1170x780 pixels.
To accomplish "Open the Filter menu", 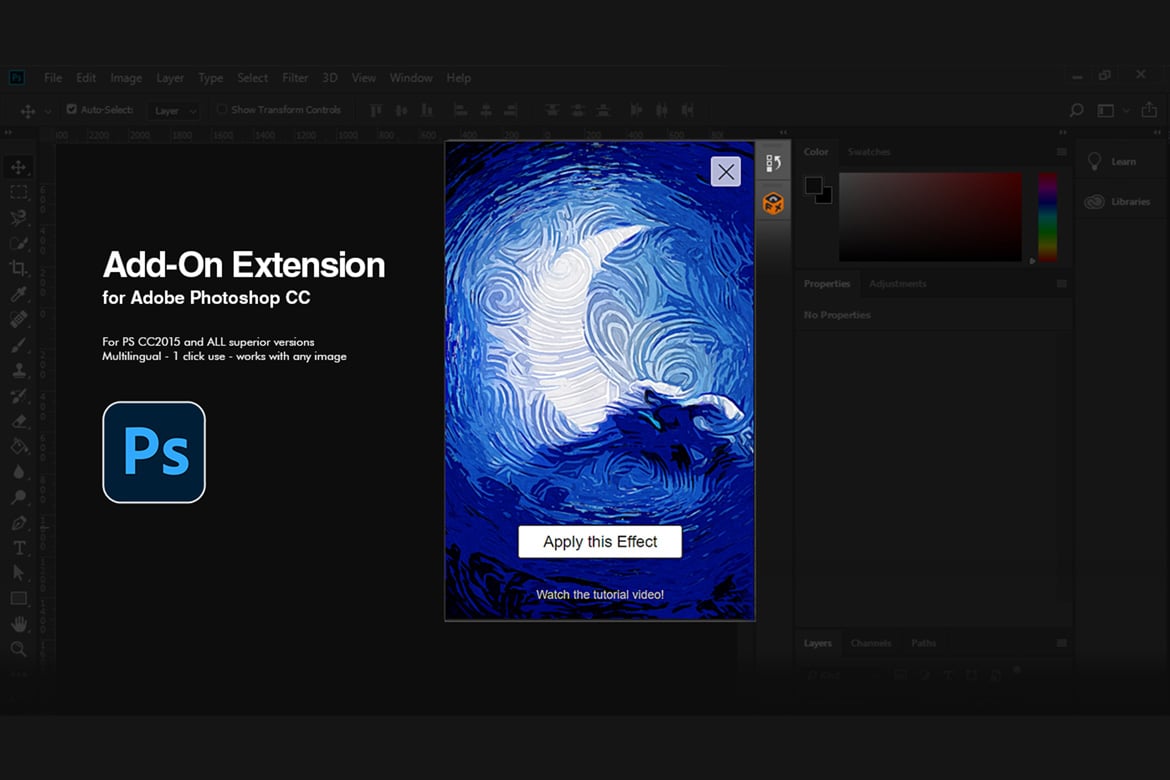I will point(295,78).
